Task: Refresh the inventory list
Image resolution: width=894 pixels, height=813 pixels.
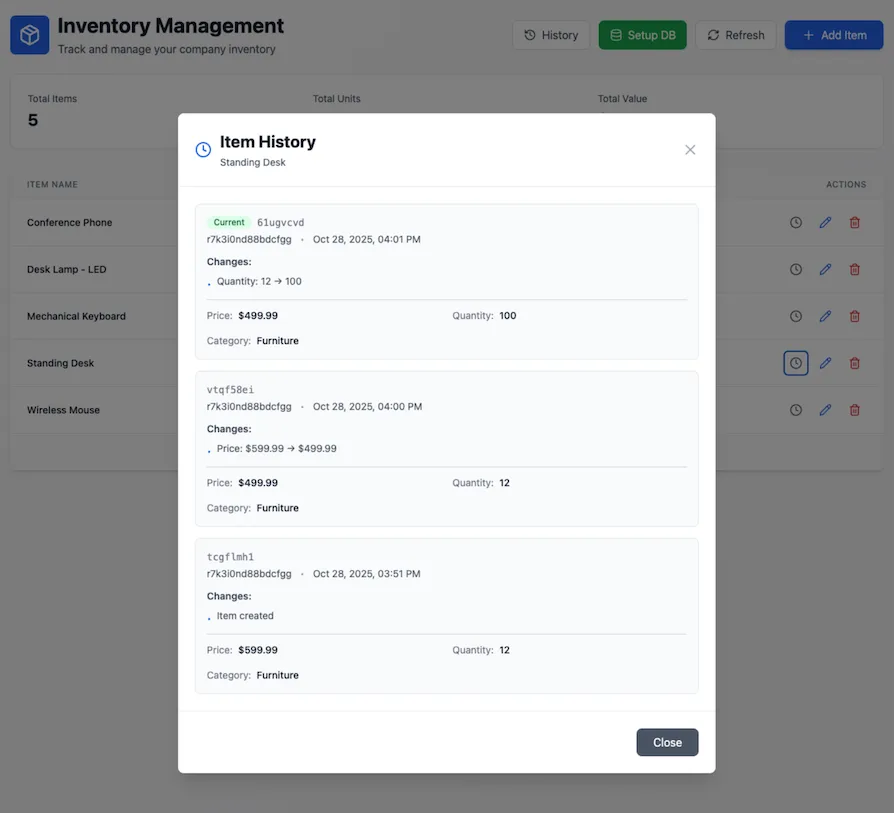Action: (x=735, y=35)
